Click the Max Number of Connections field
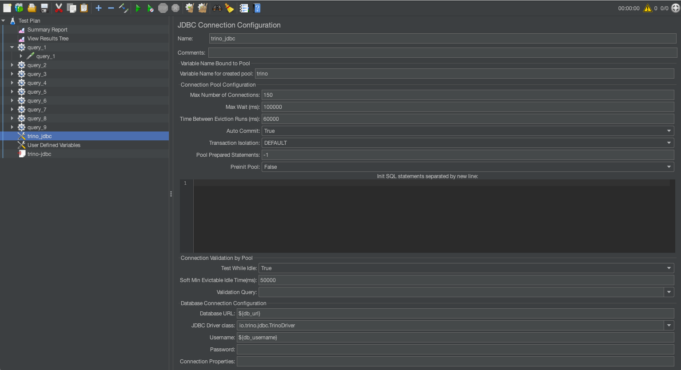681x370 pixels. tap(468, 95)
